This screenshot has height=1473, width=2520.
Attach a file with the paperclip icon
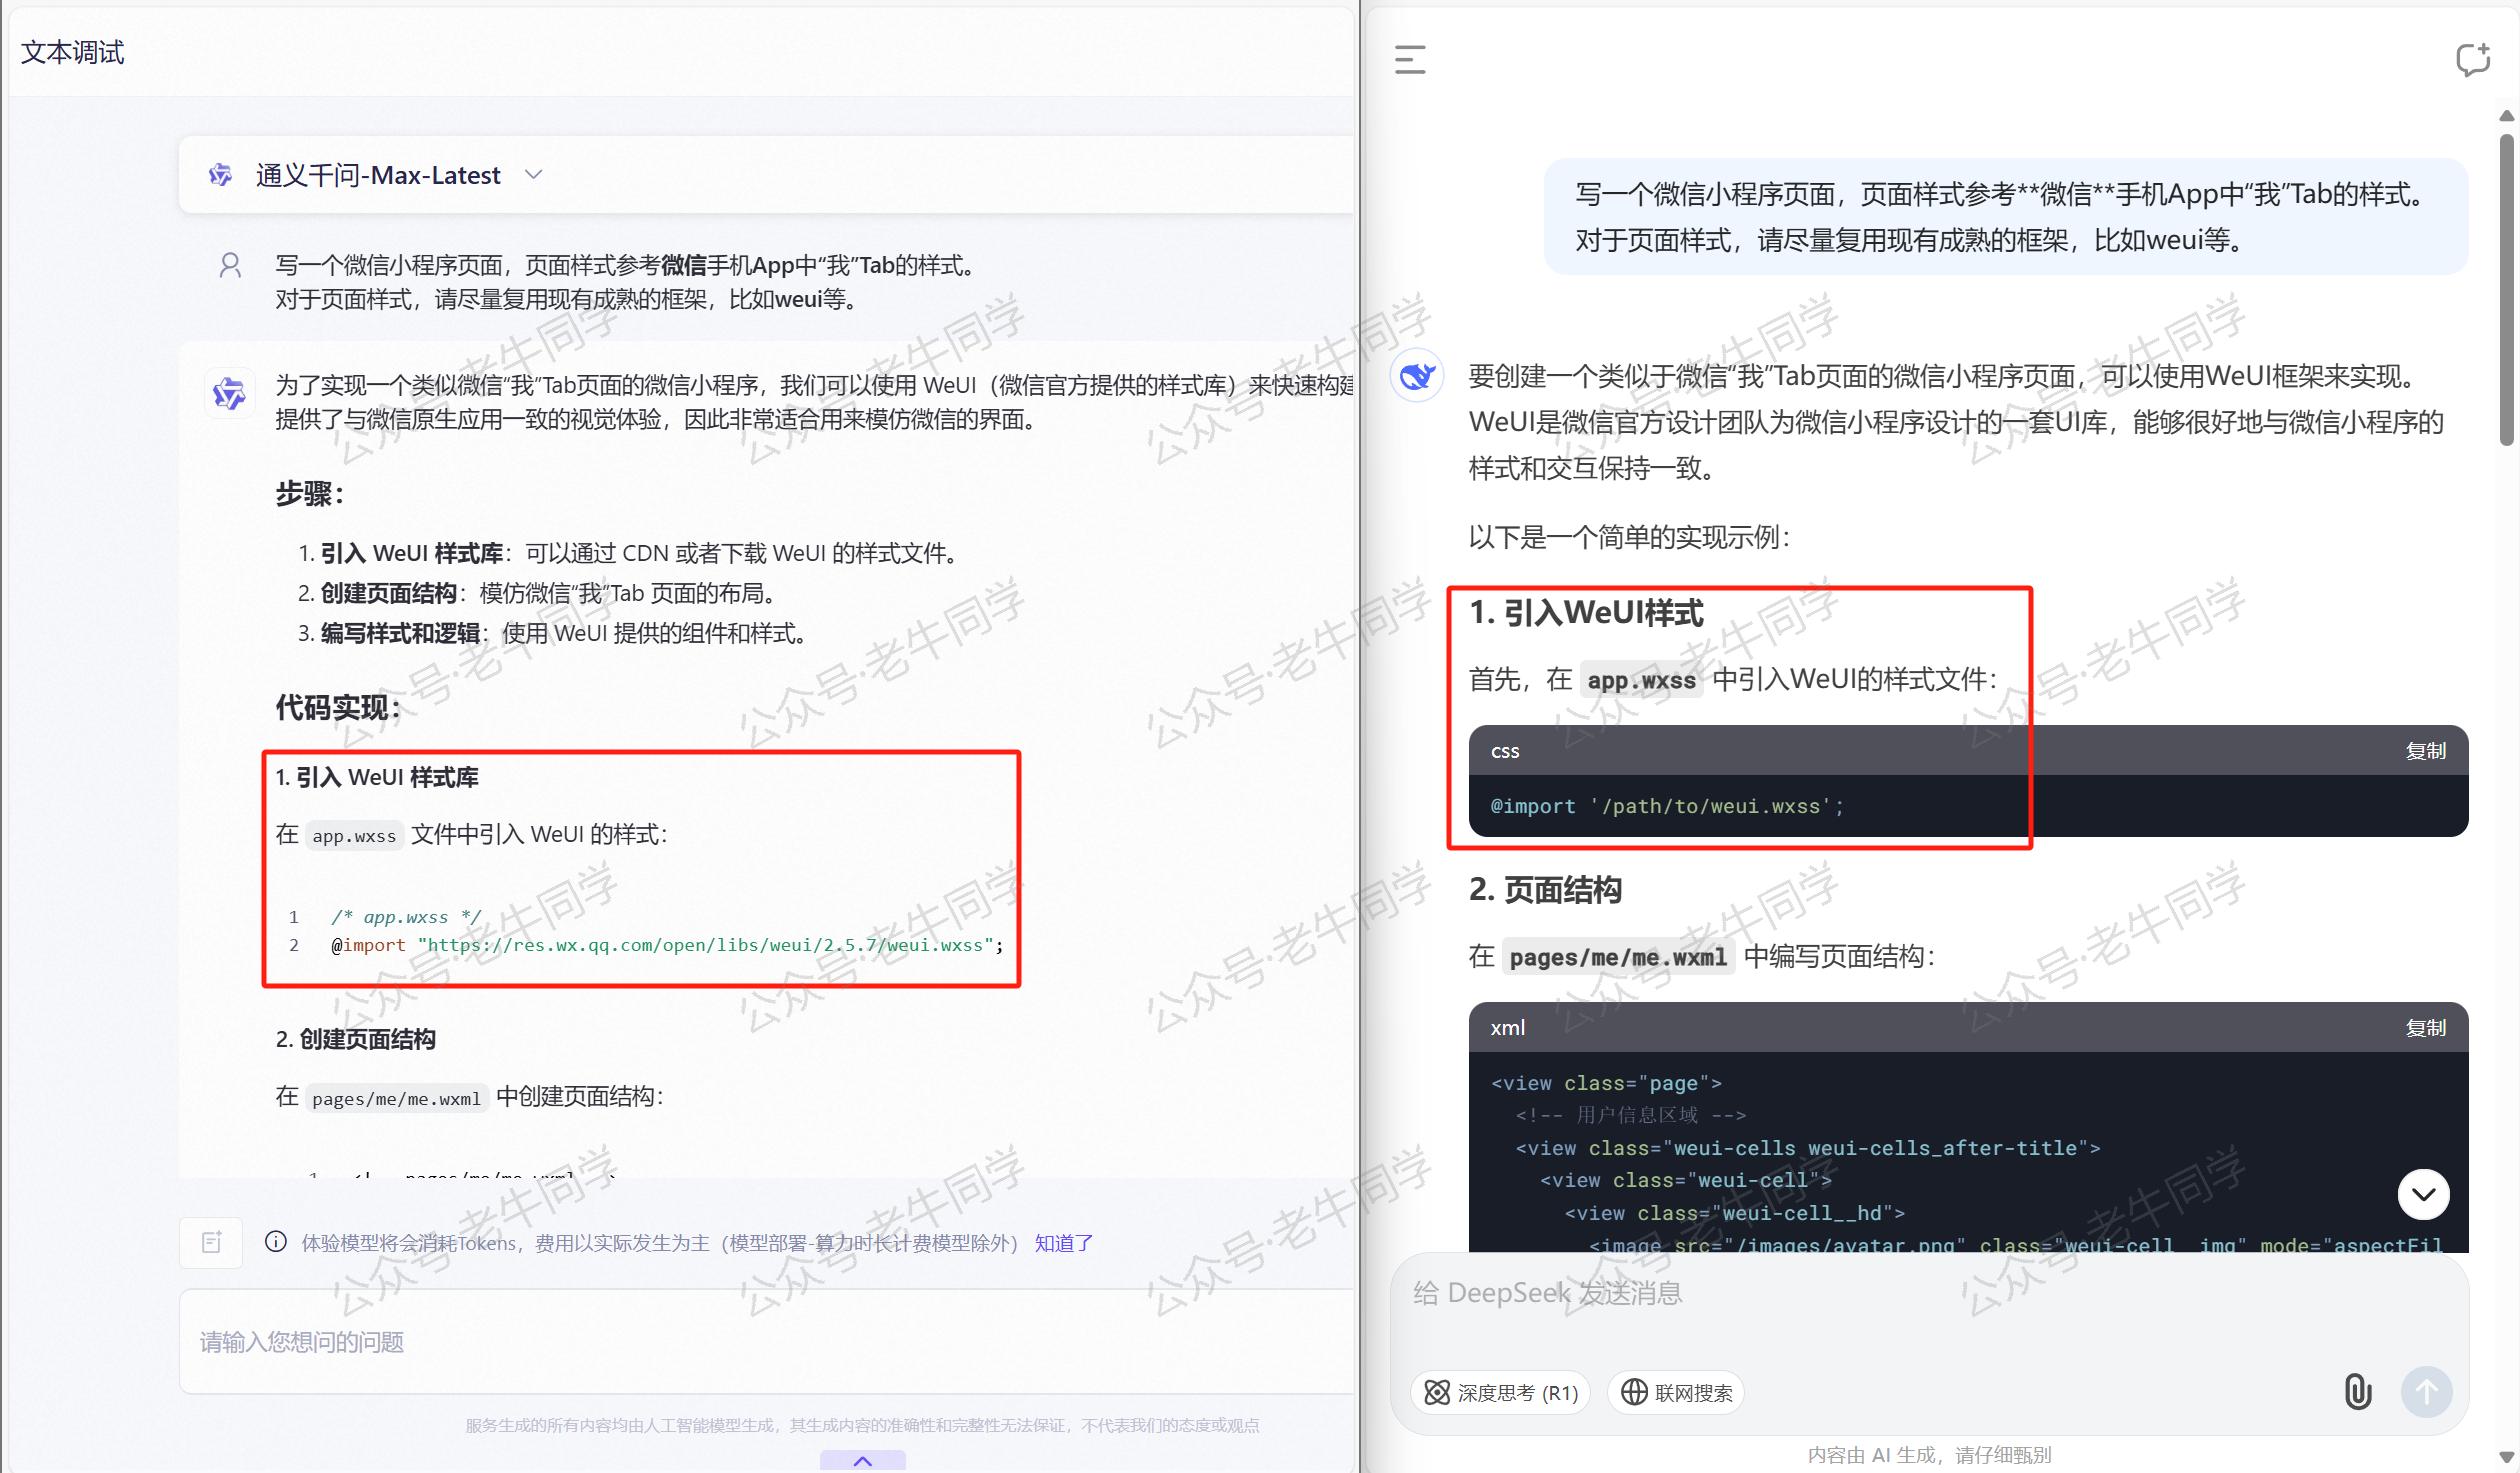2358,1391
